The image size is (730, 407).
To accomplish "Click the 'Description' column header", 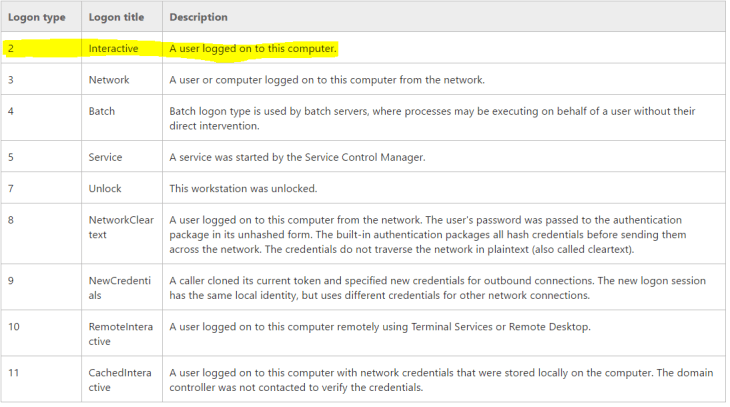I will pos(198,17).
